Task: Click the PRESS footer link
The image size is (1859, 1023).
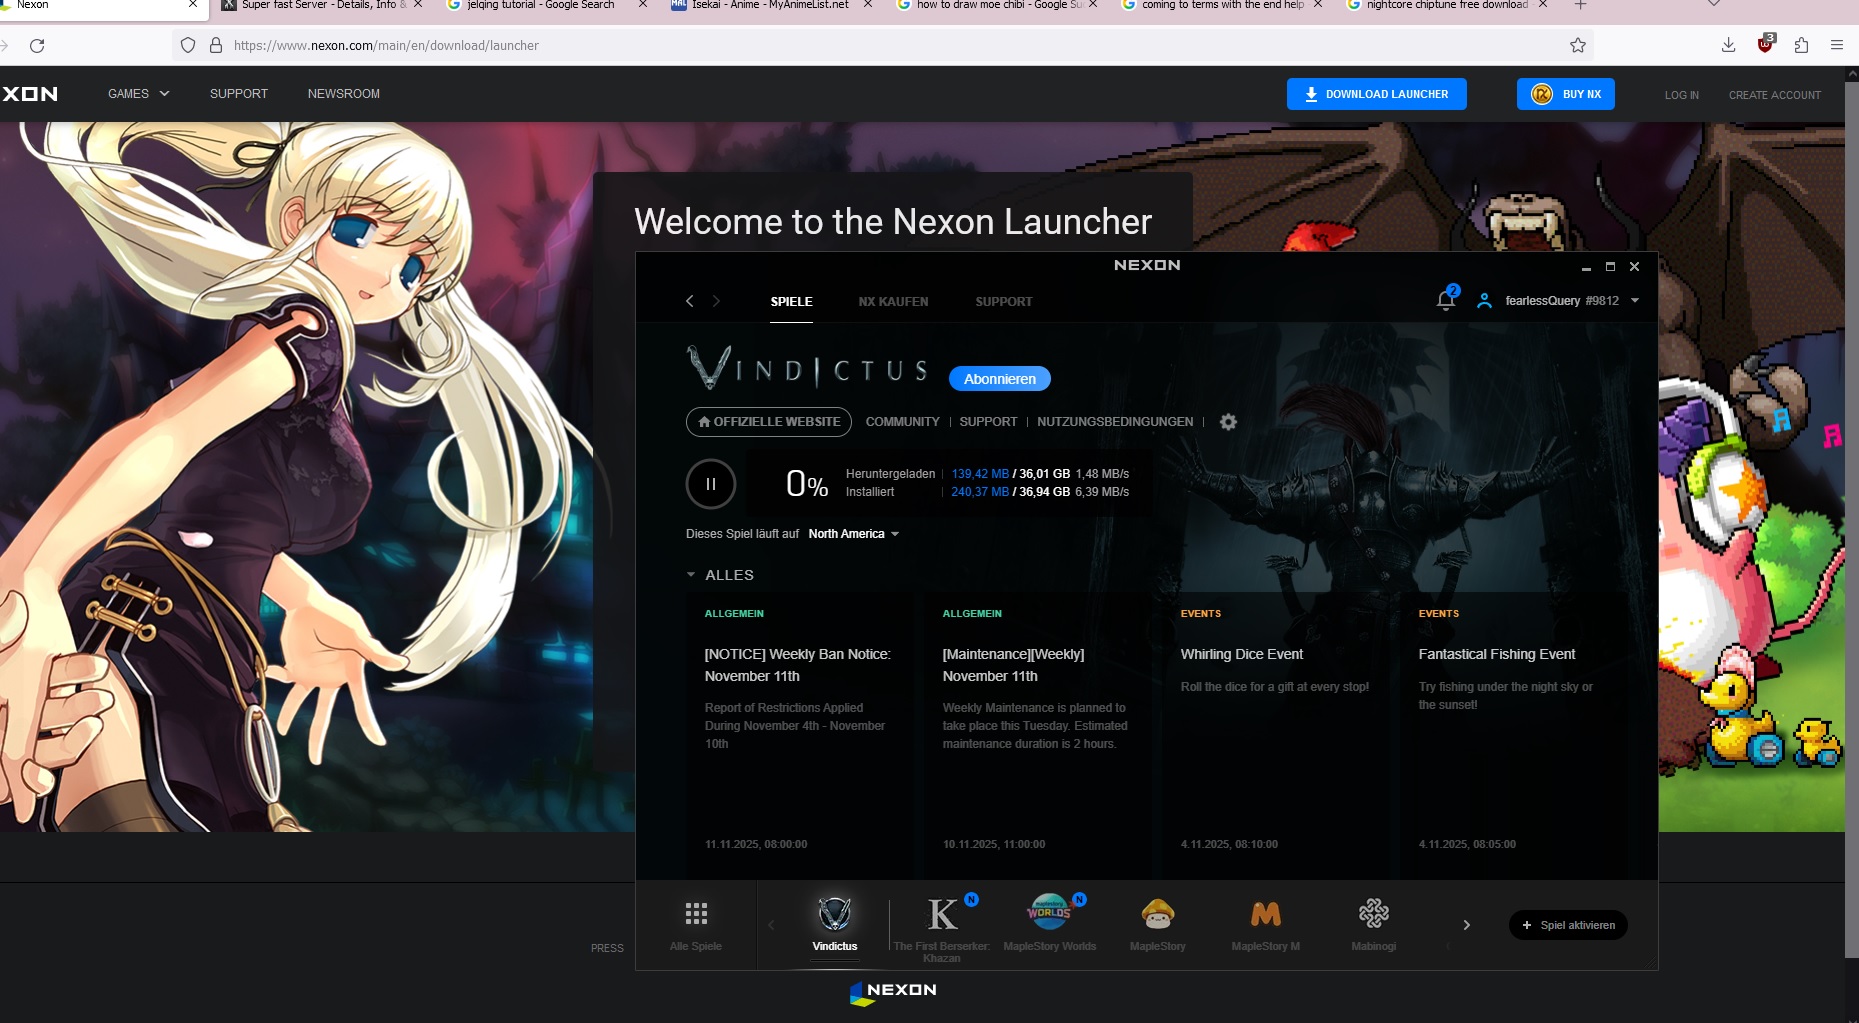Action: 607,948
